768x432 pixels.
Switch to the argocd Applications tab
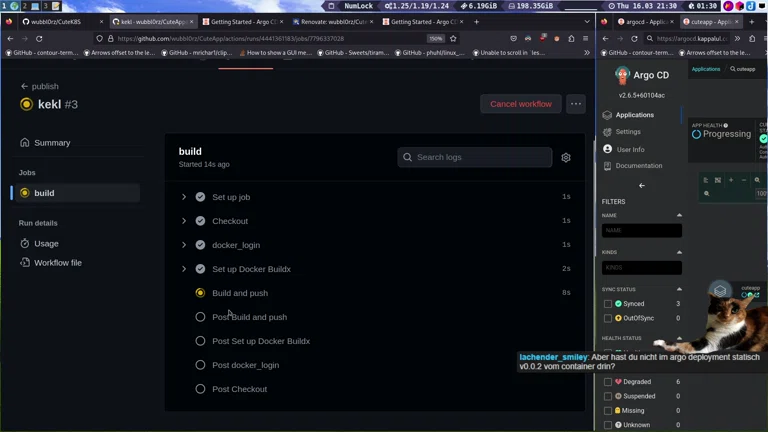click(645, 22)
